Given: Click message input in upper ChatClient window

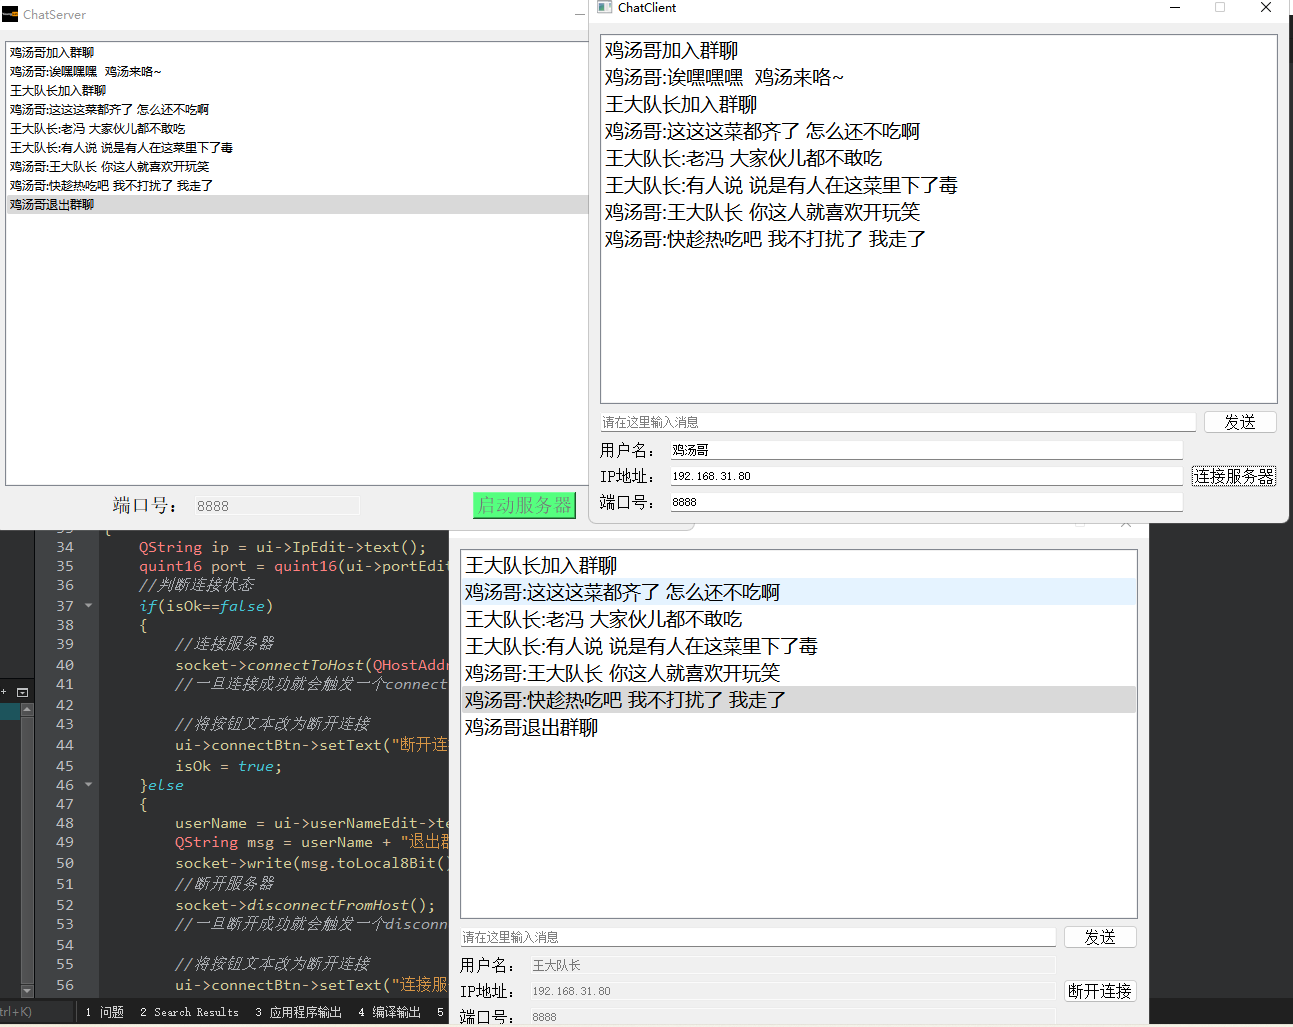Looking at the screenshot, I should click(898, 422).
